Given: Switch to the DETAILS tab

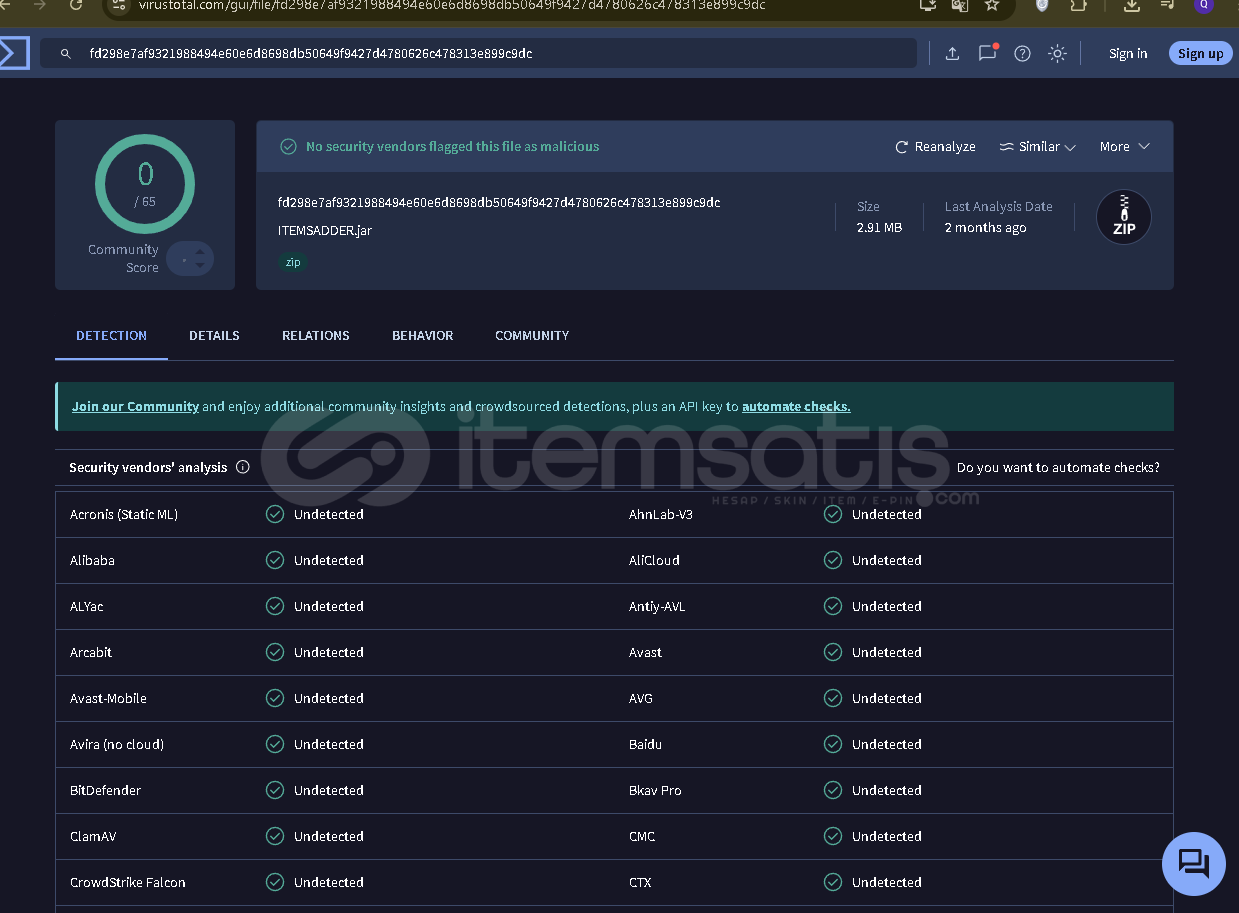Looking at the screenshot, I should (x=214, y=336).
